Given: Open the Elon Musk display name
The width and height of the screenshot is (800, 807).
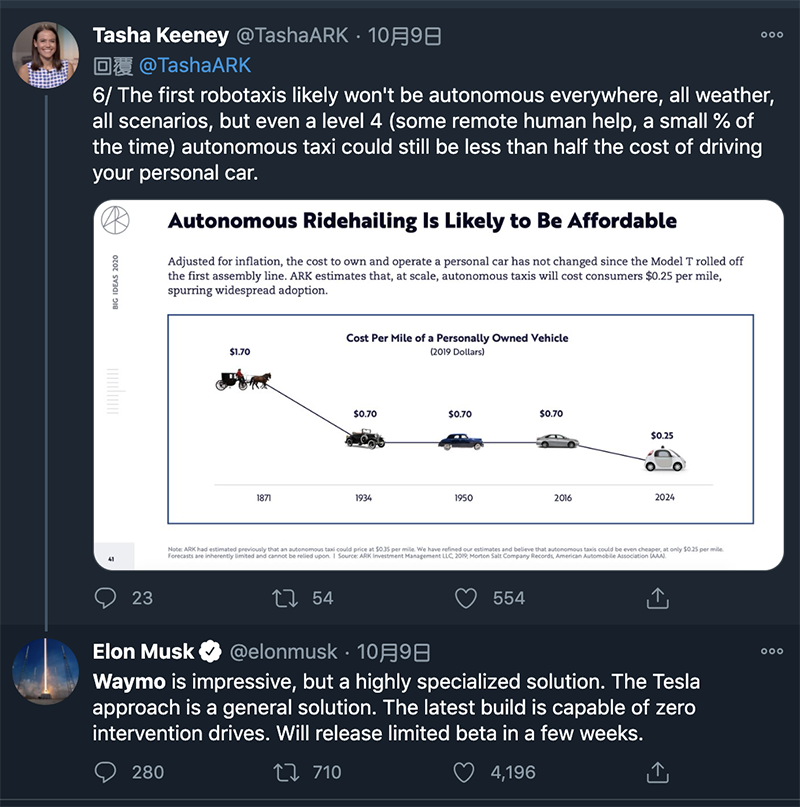Looking at the screenshot, I should pyautogui.click(x=143, y=652).
